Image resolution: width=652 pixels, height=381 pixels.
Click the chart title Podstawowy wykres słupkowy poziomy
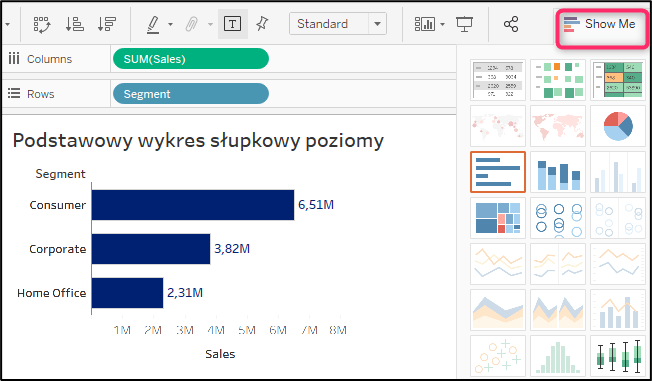pyautogui.click(x=198, y=141)
